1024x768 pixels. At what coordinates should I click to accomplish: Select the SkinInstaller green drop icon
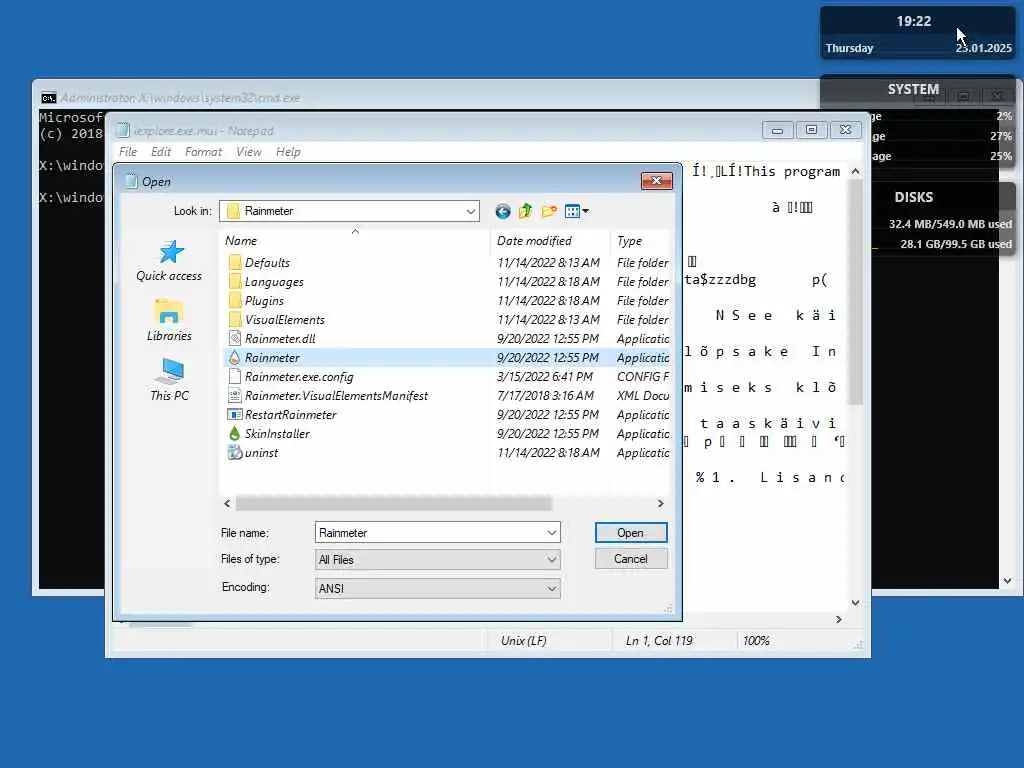(235, 433)
